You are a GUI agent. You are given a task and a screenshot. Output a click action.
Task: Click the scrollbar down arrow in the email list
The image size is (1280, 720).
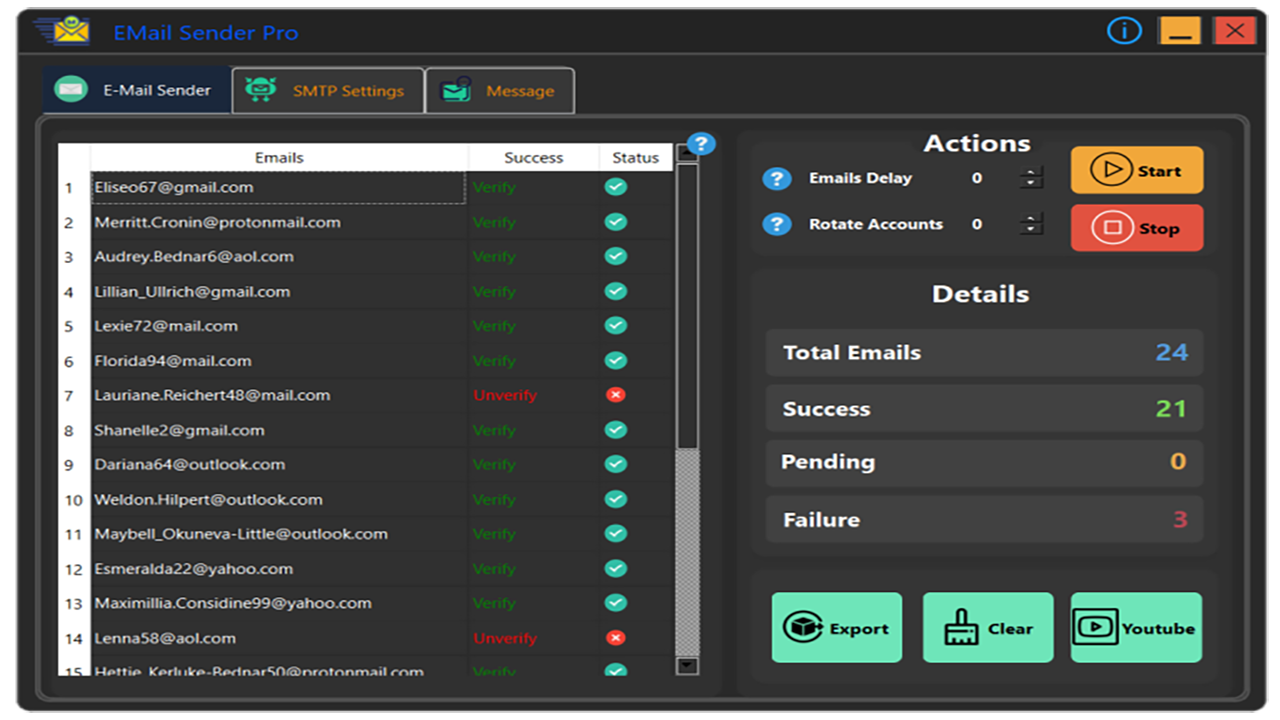tap(687, 664)
